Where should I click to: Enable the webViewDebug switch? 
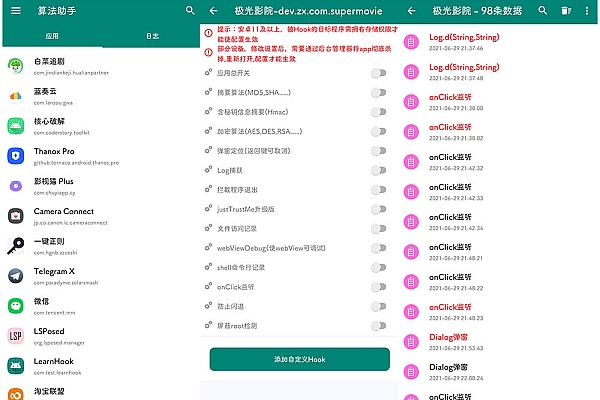(x=379, y=248)
